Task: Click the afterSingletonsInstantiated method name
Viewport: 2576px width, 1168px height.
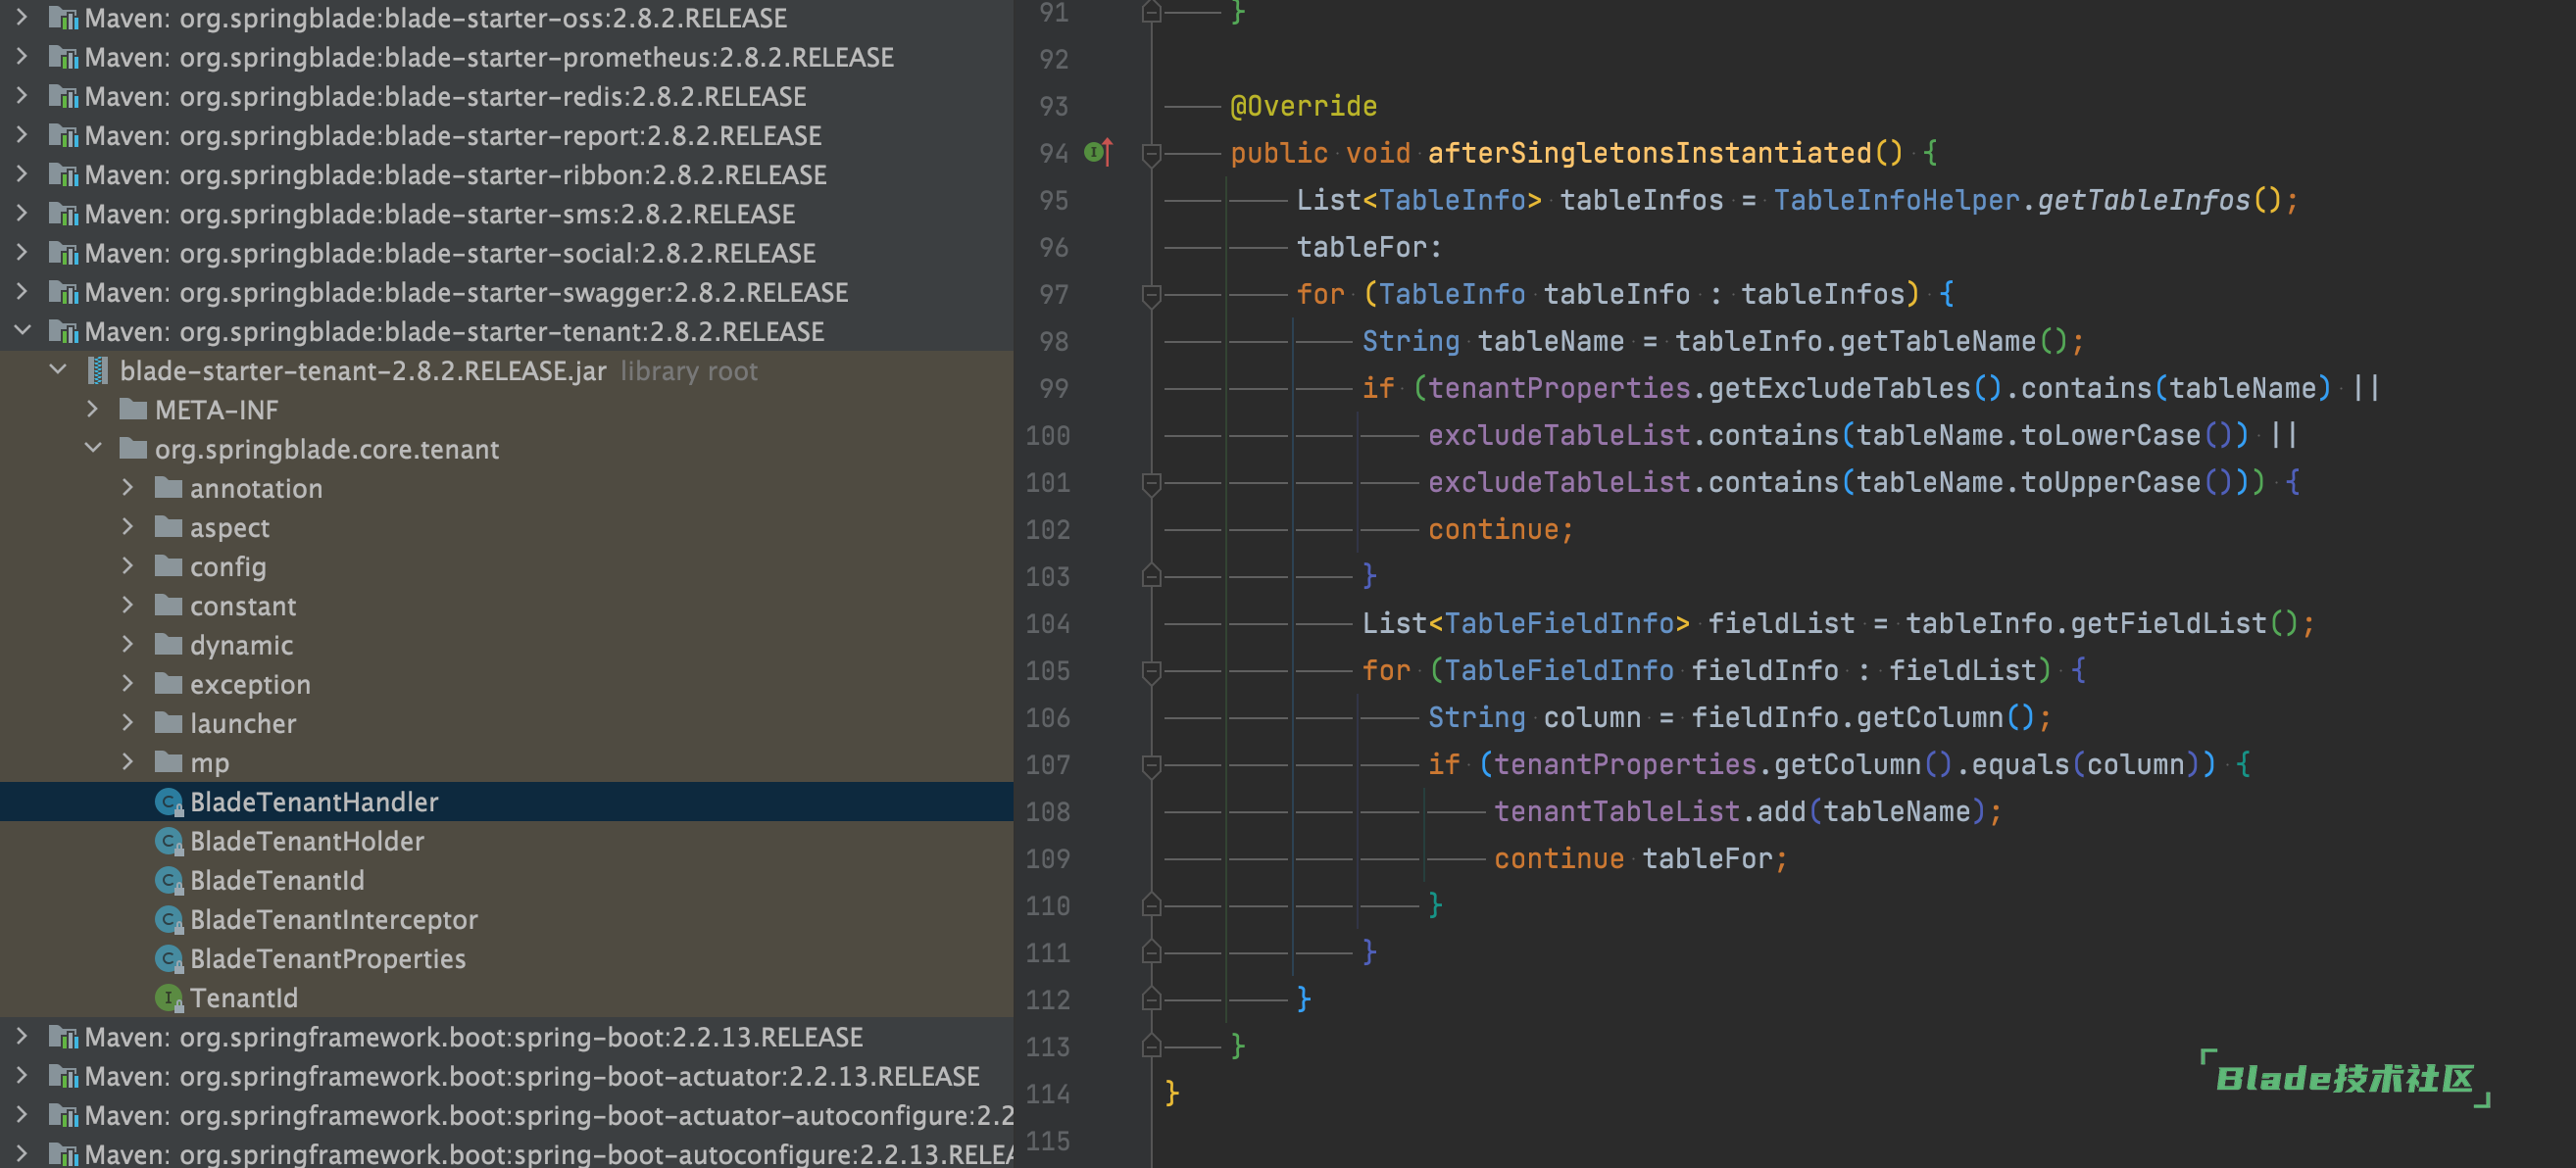Action: [x=1649, y=153]
